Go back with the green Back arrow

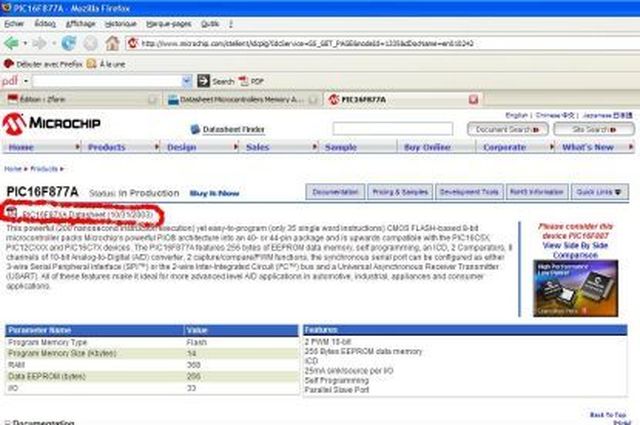11,43
